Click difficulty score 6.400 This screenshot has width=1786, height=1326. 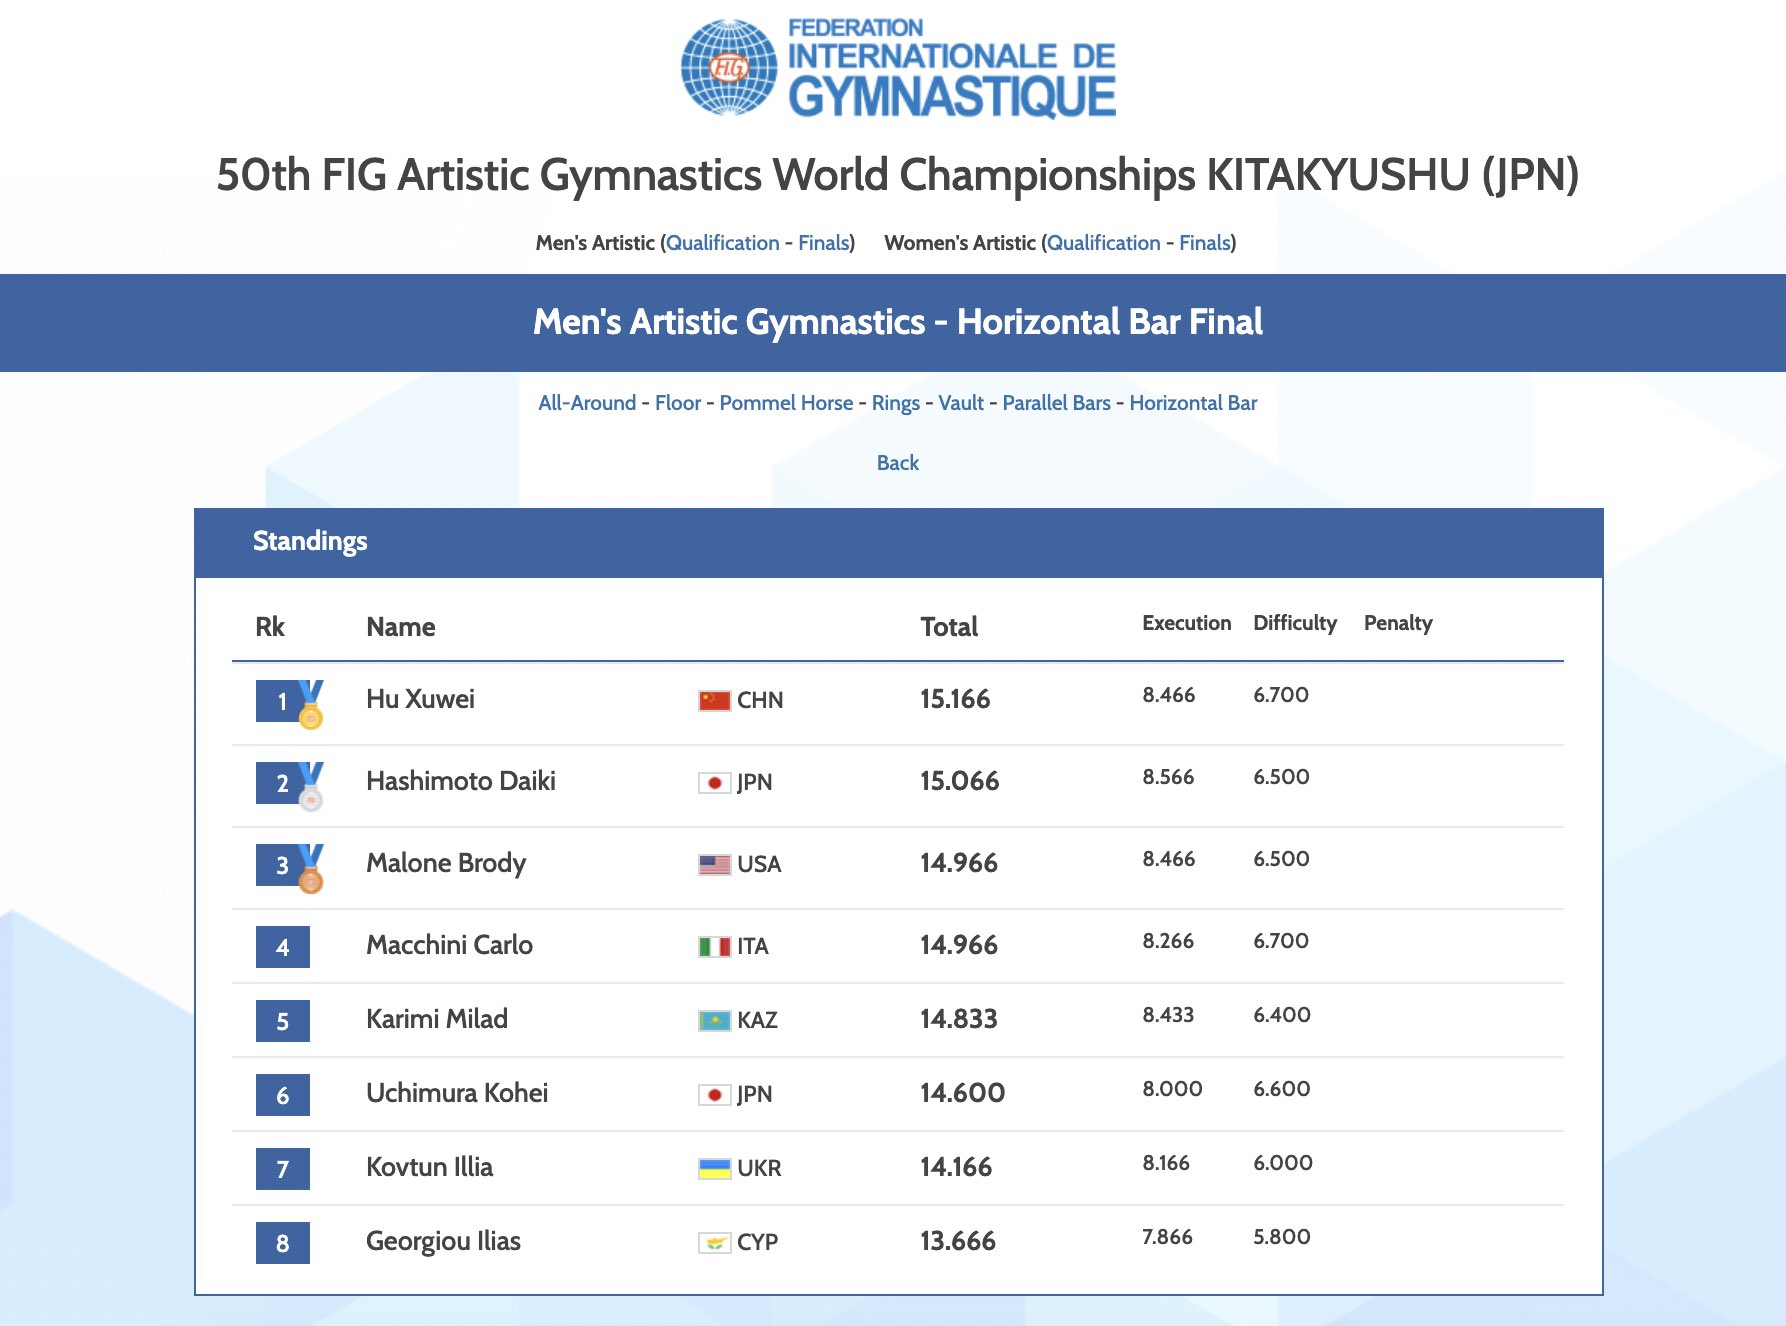[1282, 1015]
